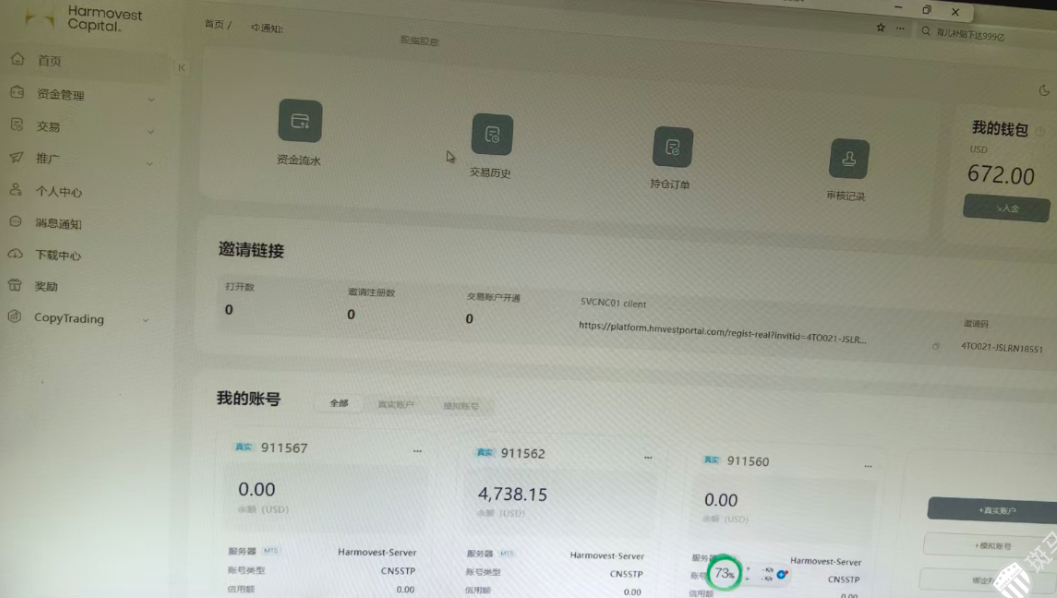Click the 邀请链接 heading

tap(251, 250)
